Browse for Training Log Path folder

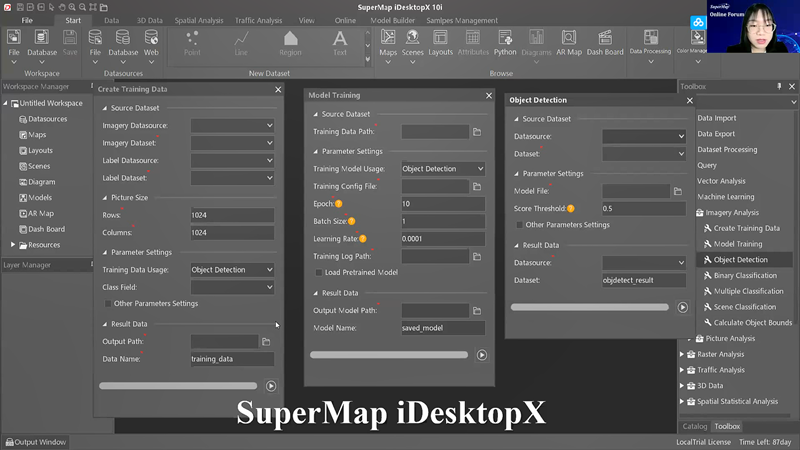pyautogui.click(x=477, y=256)
